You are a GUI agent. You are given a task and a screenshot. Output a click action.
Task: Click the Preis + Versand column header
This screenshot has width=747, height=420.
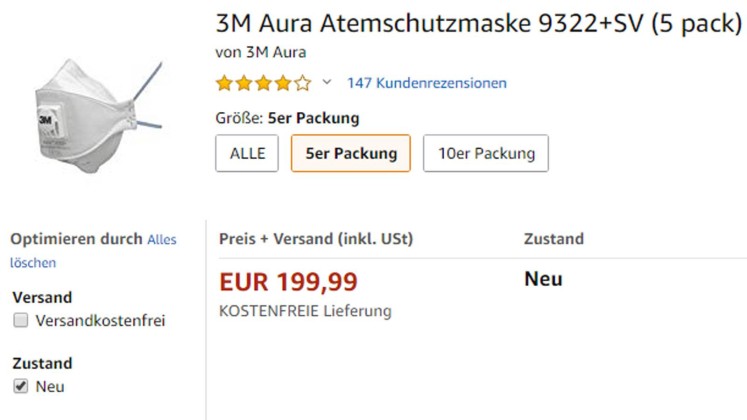click(316, 239)
